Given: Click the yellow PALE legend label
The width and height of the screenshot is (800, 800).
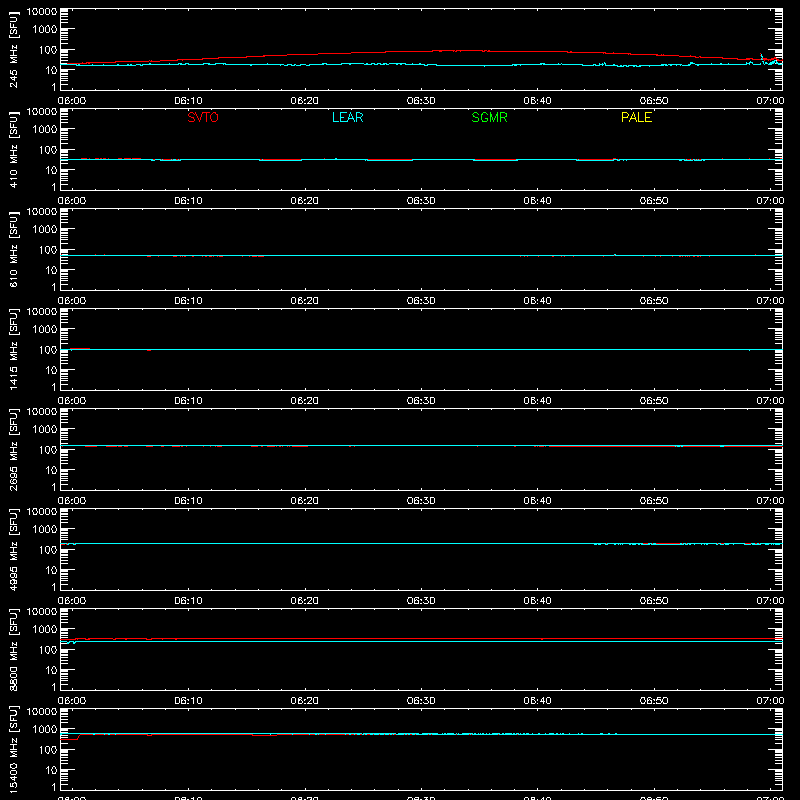Looking at the screenshot, I should pyautogui.click(x=636, y=117).
